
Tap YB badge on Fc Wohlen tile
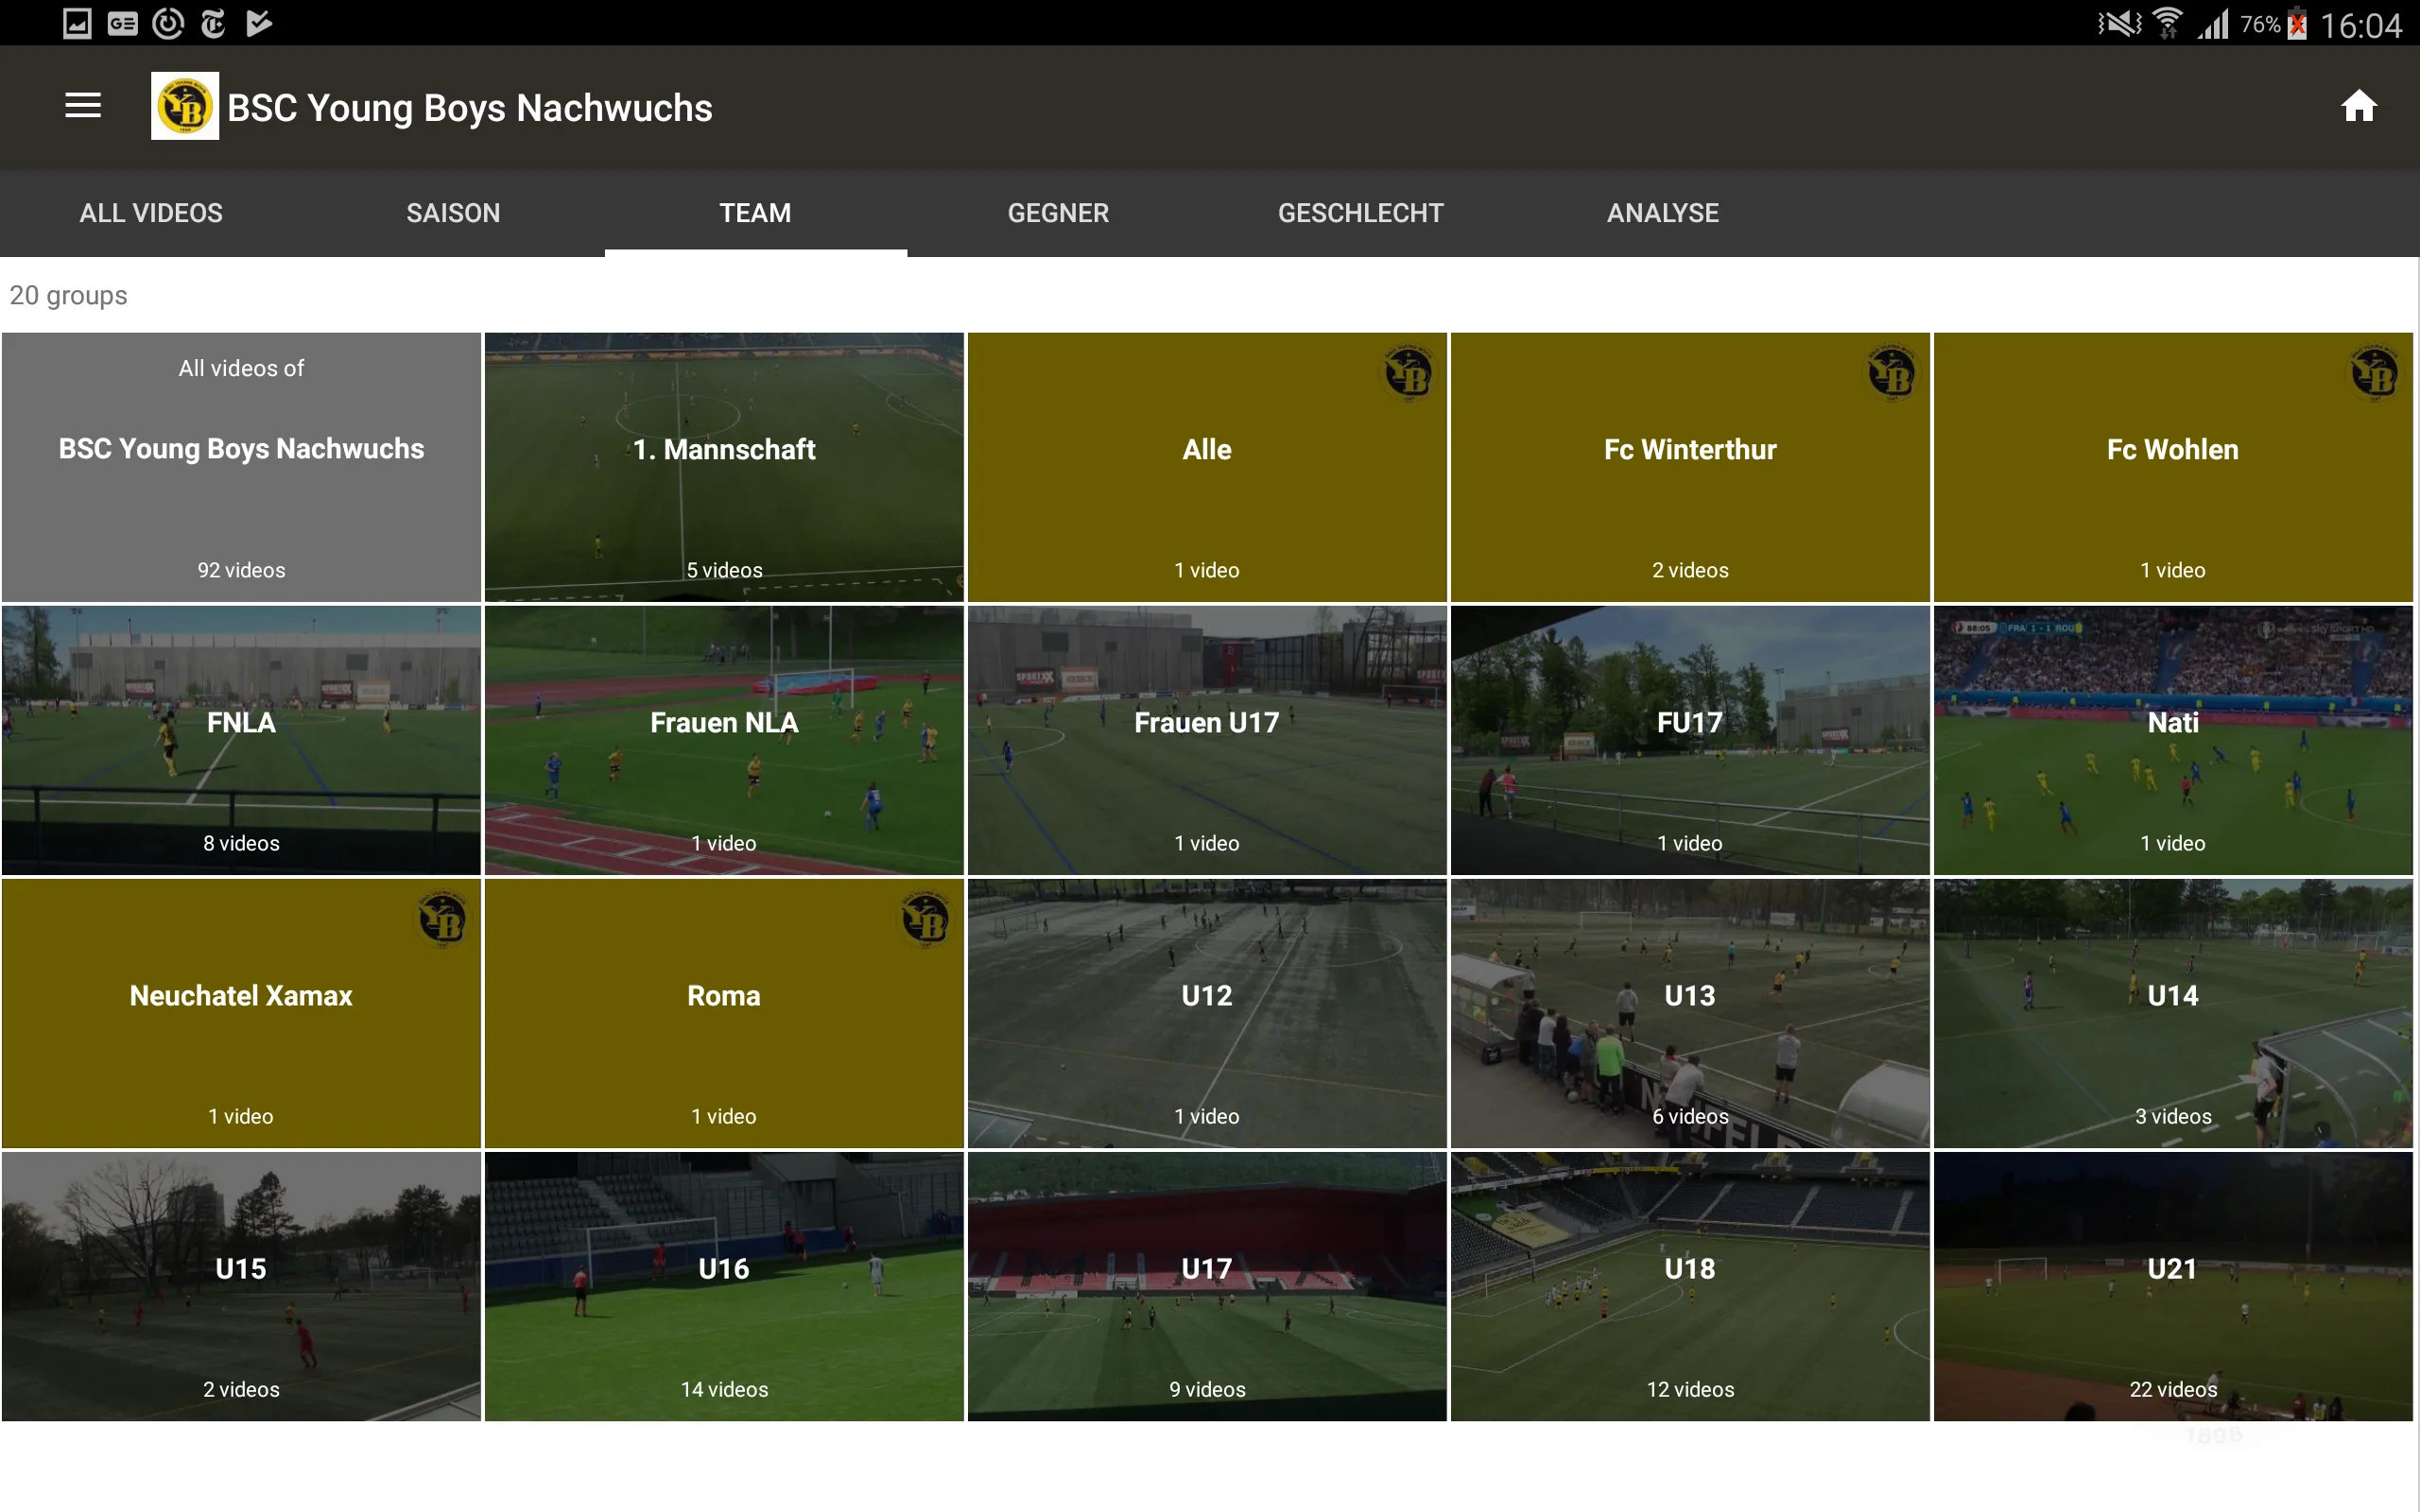pyautogui.click(x=2374, y=372)
